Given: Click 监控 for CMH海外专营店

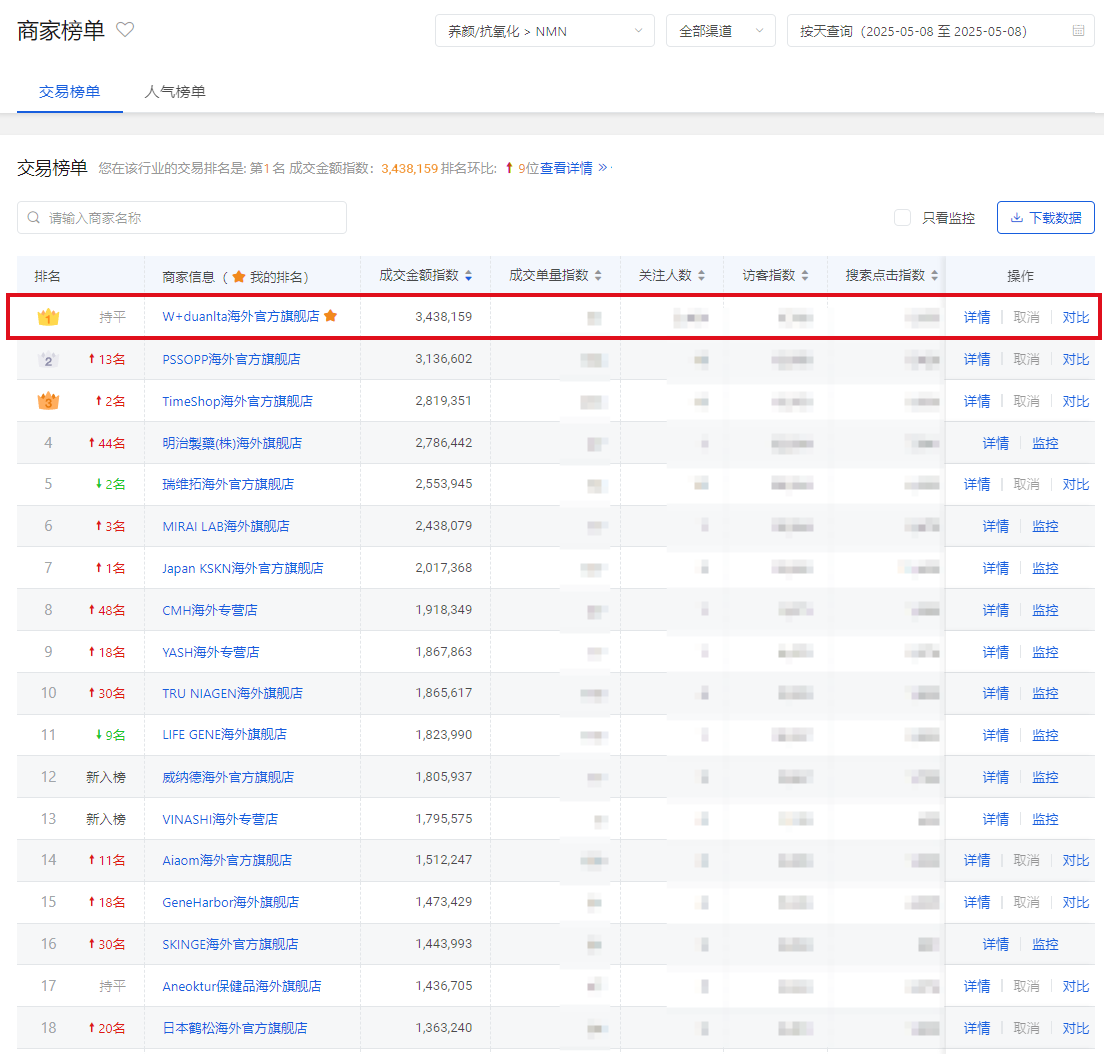Looking at the screenshot, I should (1045, 610).
